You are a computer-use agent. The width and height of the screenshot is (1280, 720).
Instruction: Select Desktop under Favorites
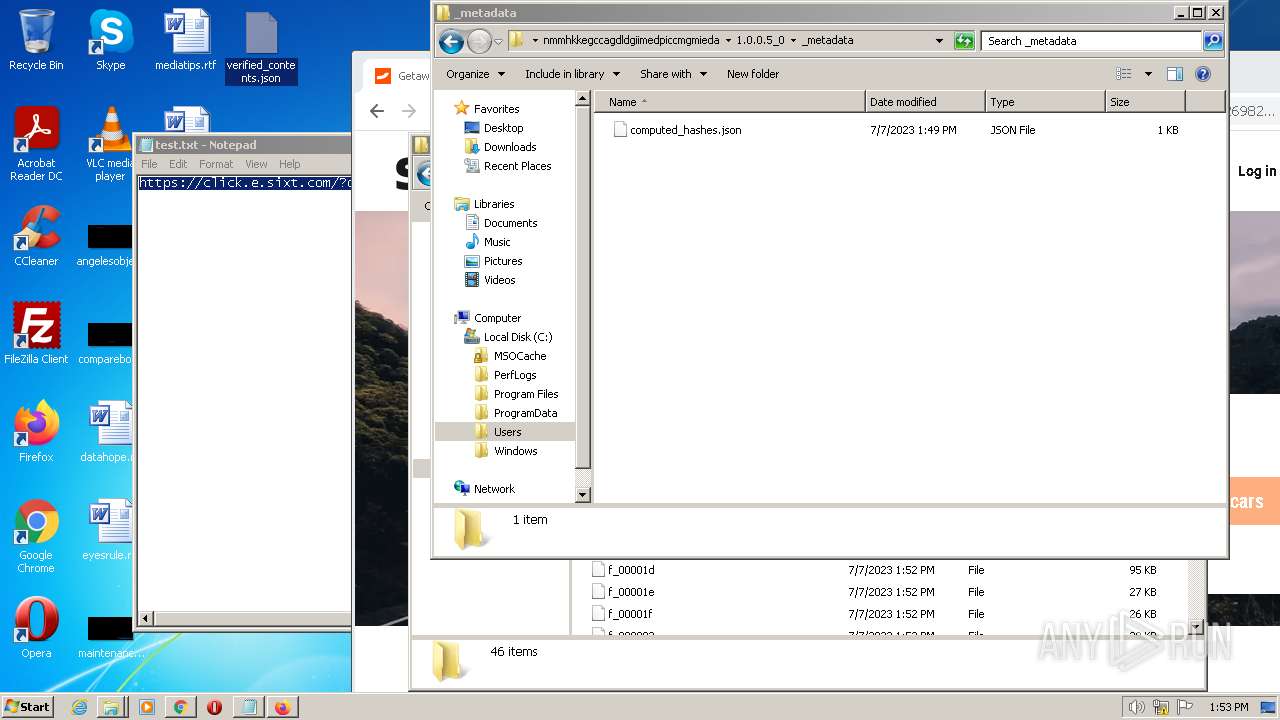click(x=503, y=128)
